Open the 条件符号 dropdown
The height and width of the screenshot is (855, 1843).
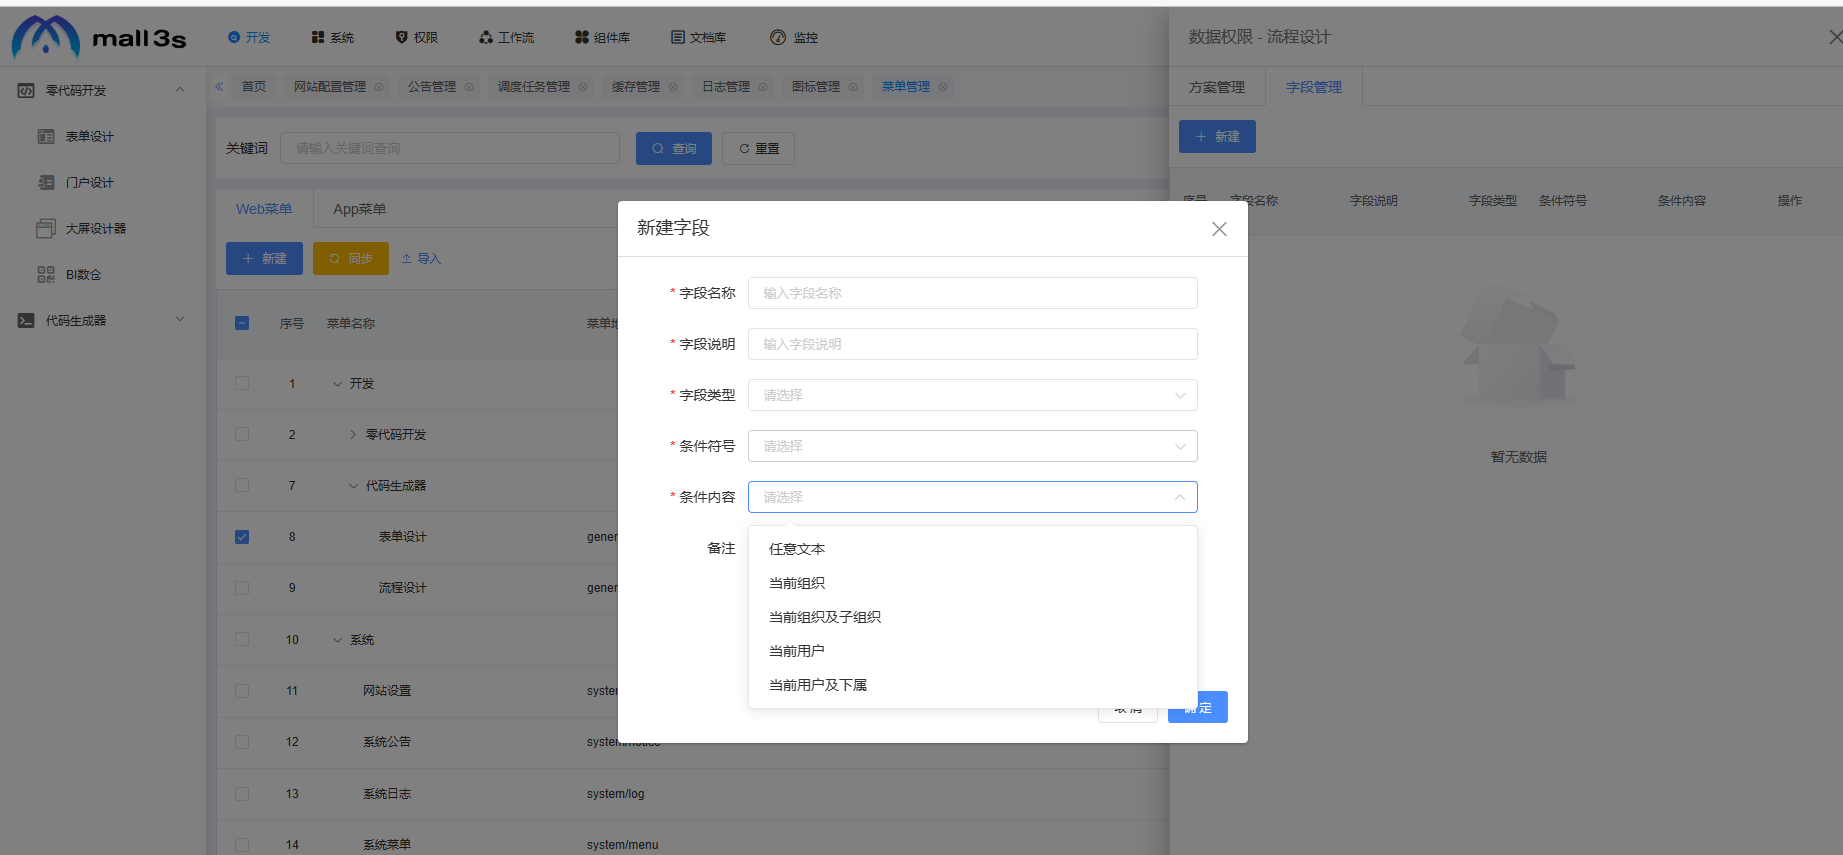(972, 446)
